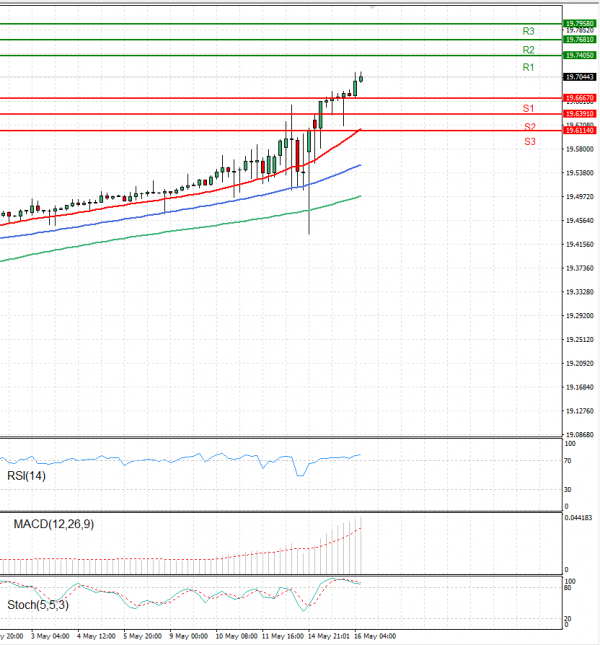Select the 19.76810 price tag
This screenshot has height=645, width=600.
(579, 39)
